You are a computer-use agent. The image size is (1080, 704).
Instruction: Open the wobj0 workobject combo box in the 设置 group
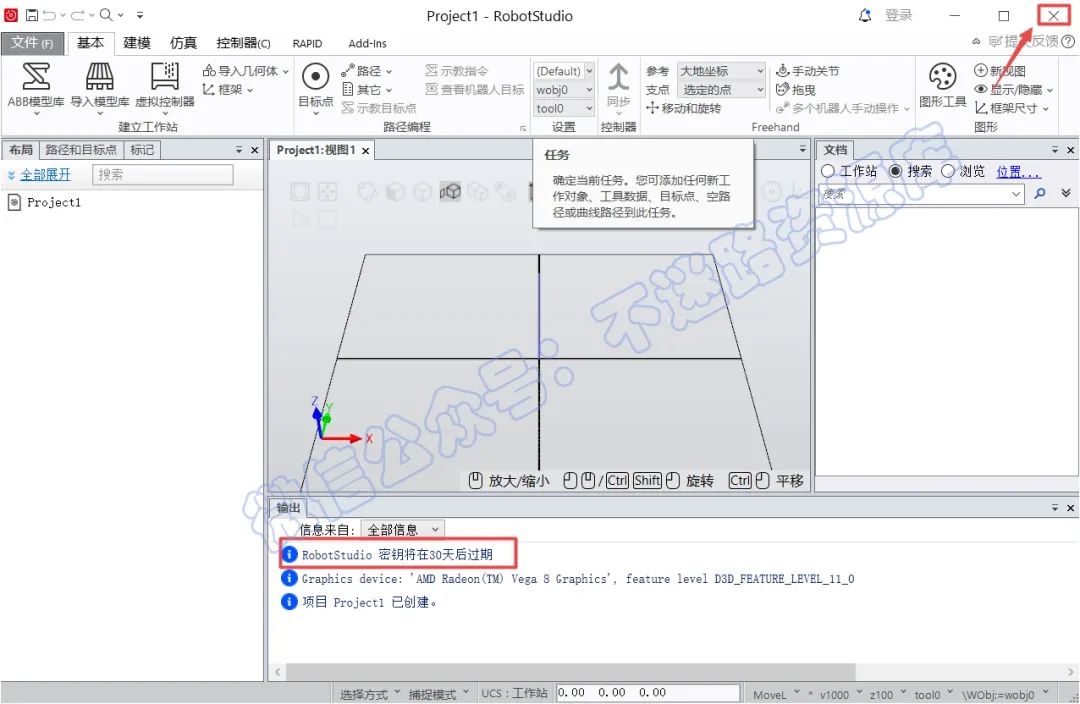563,90
